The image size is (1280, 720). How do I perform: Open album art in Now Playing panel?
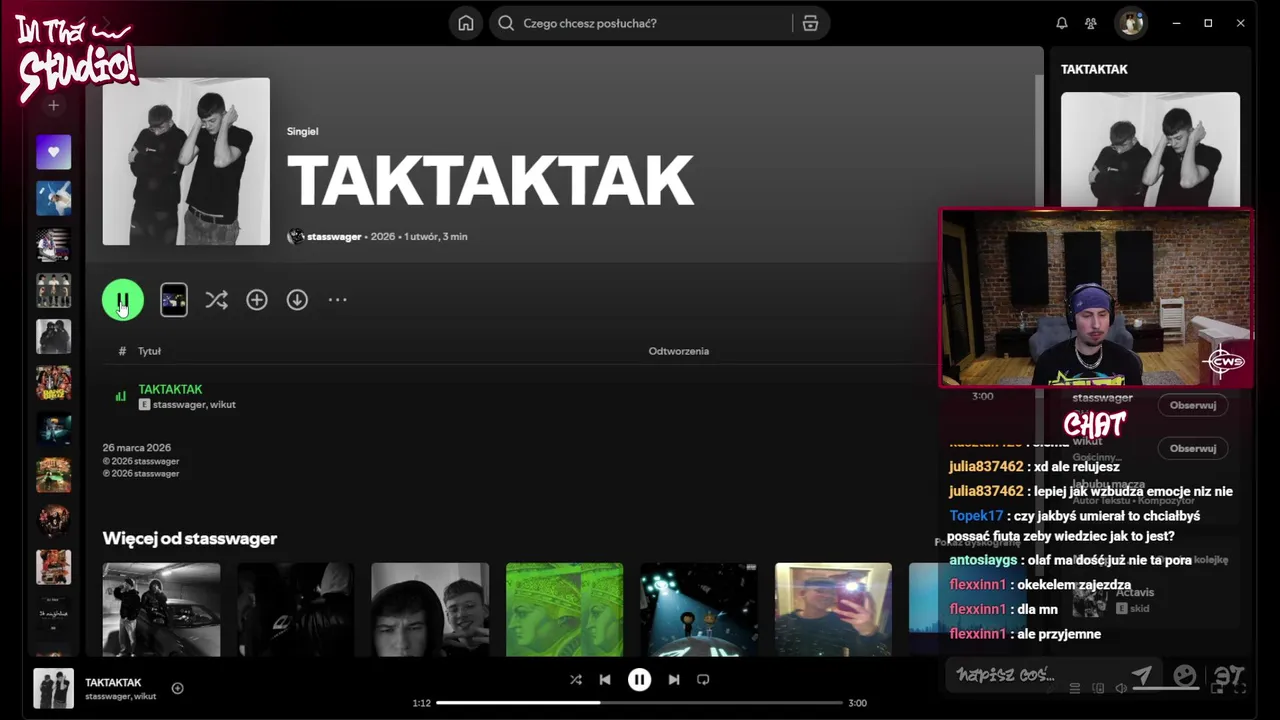point(1150,150)
